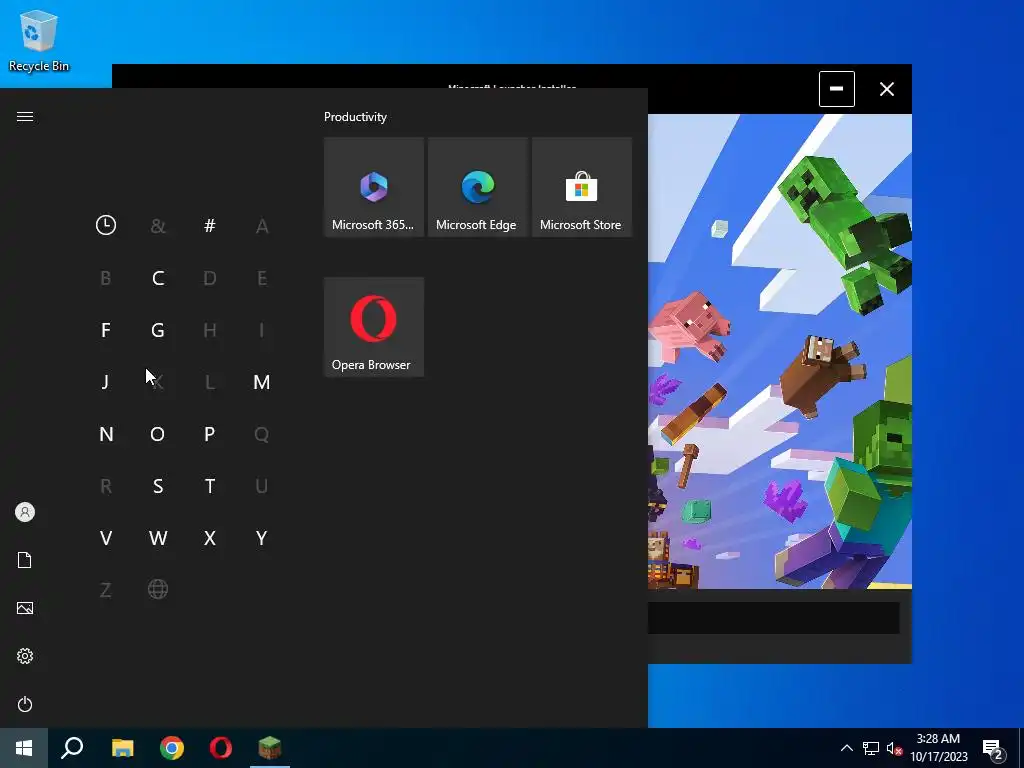Launch the Opera Browser tile
This screenshot has height=768, width=1024.
tap(374, 327)
